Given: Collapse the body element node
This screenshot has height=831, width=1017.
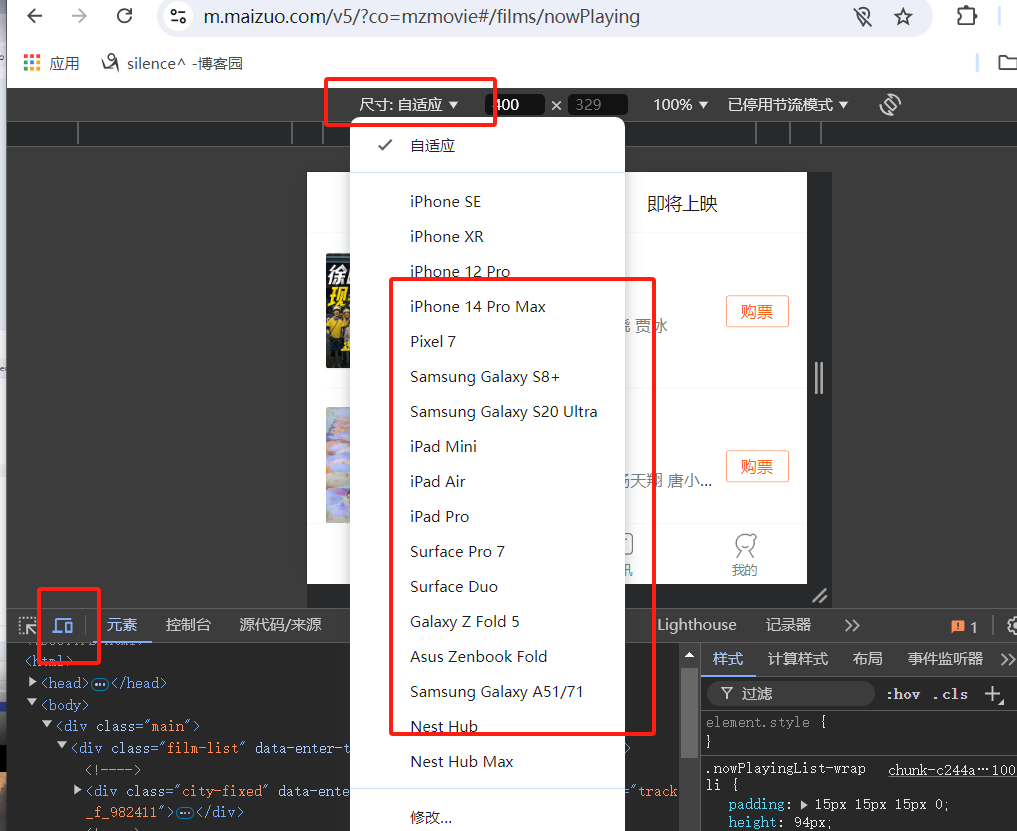Looking at the screenshot, I should (32, 703).
